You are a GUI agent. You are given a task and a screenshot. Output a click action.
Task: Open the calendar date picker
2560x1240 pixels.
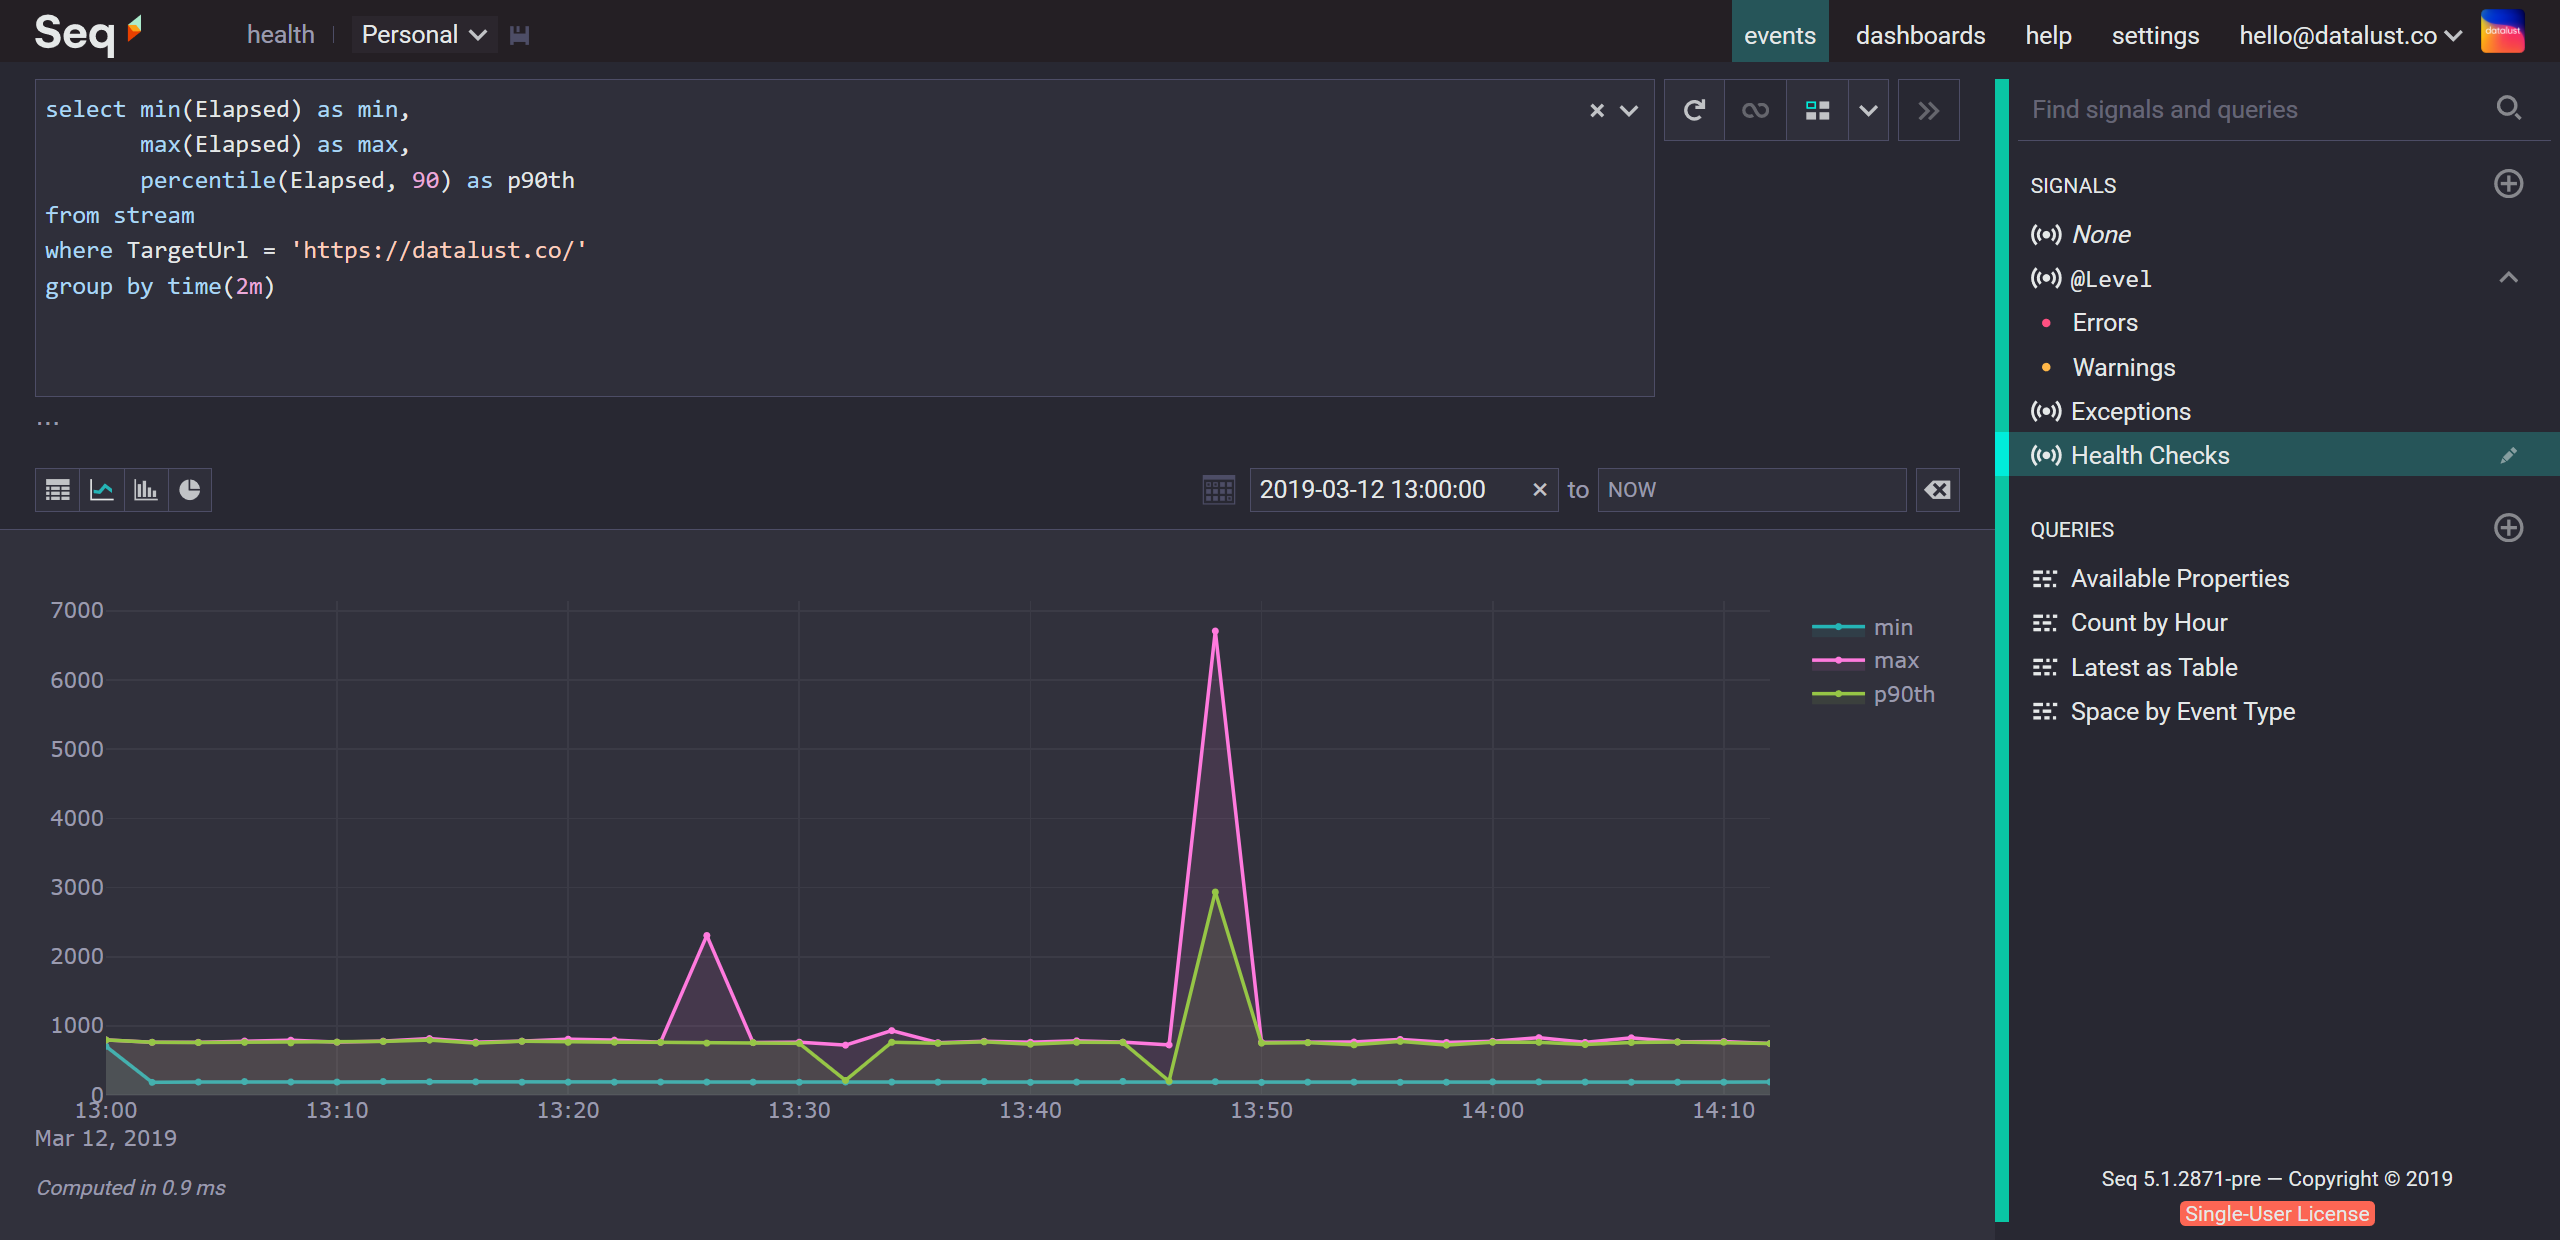(x=1218, y=490)
